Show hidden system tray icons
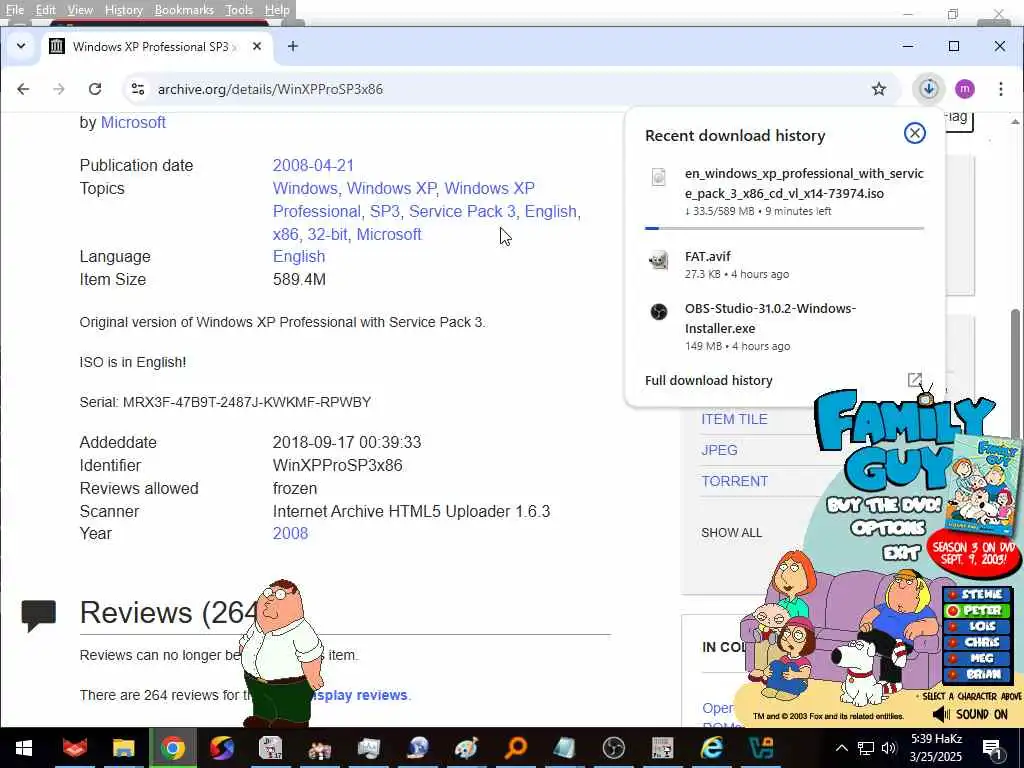Image resolution: width=1024 pixels, height=768 pixels. [842, 748]
